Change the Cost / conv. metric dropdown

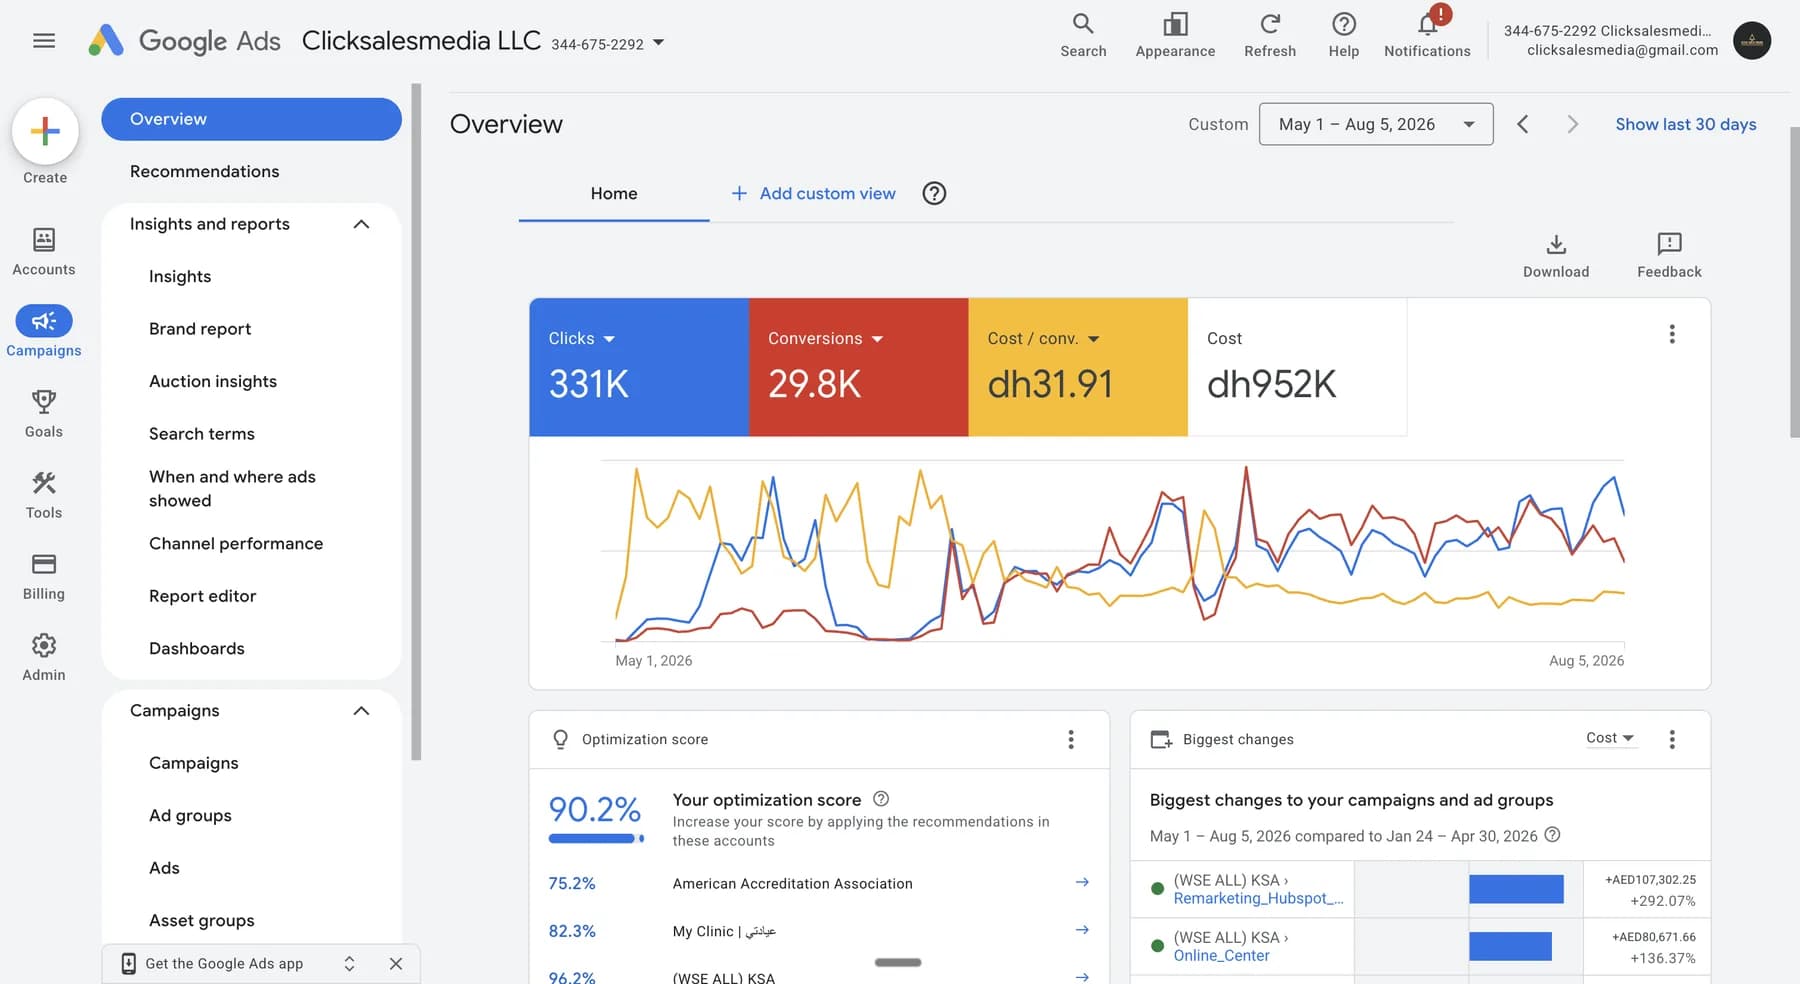pyautogui.click(x=1043, y=339)
